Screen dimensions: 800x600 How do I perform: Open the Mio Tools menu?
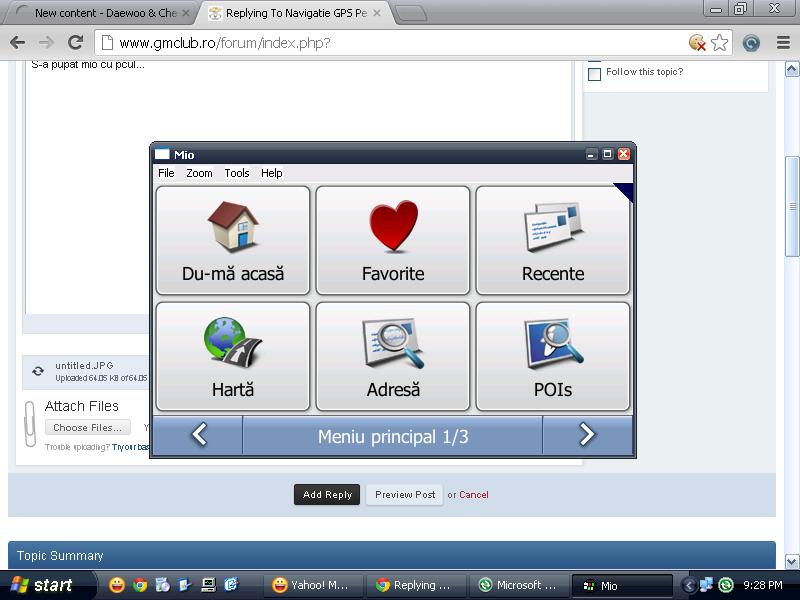coord(237,173)
